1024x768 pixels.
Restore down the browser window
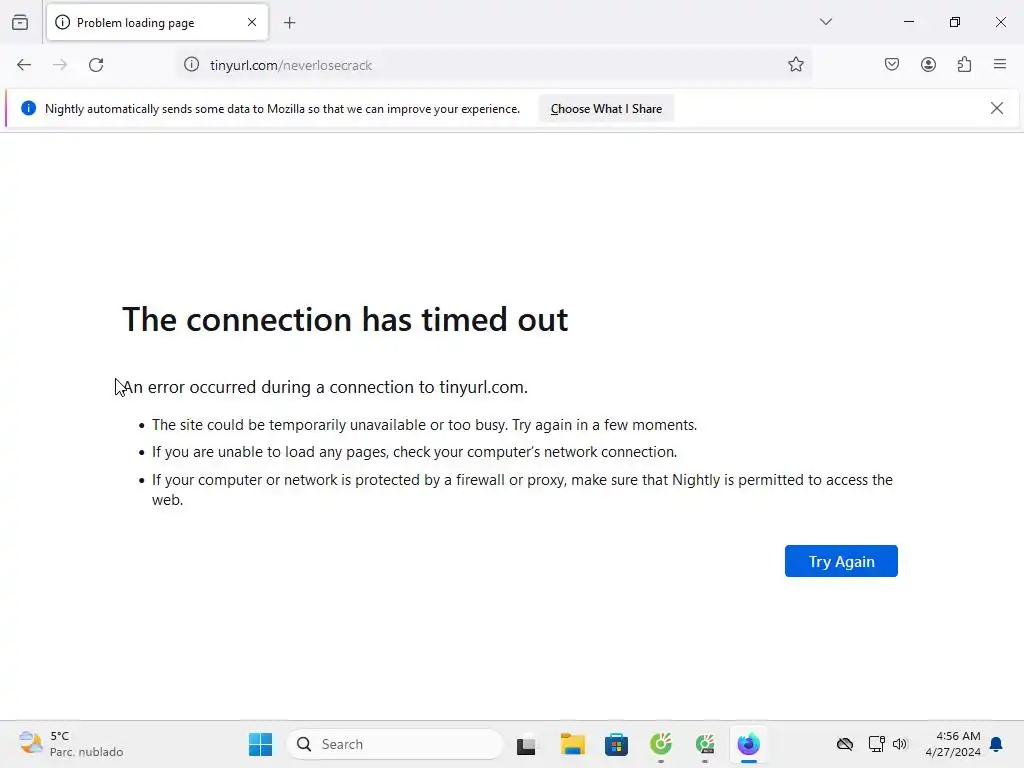(x=955, y=22)
